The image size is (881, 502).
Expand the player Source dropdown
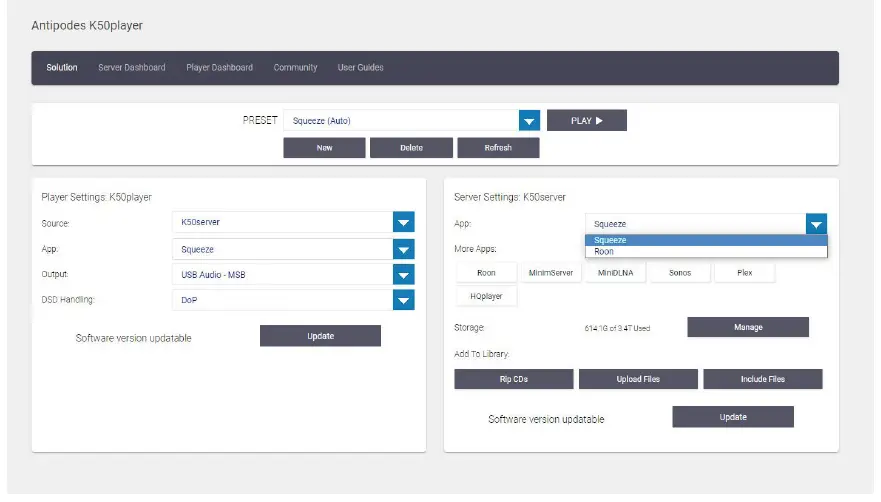(403, 222)
